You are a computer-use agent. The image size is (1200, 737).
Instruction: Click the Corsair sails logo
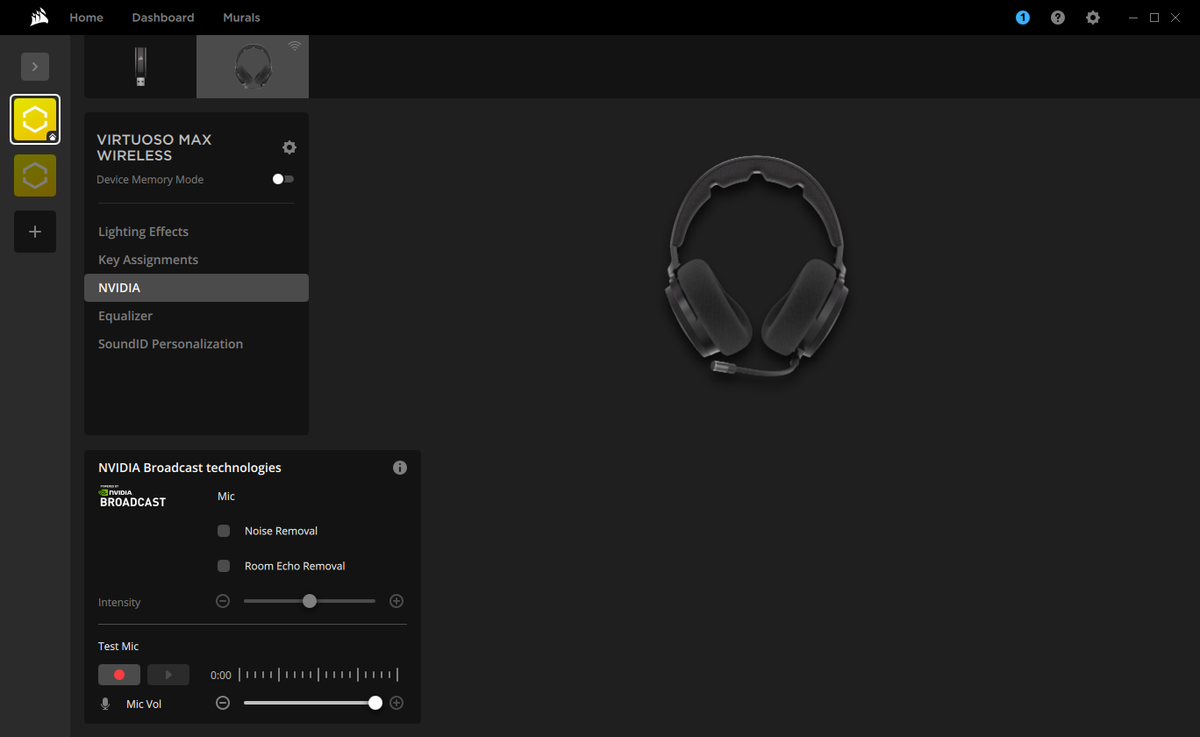pos(39,17)
